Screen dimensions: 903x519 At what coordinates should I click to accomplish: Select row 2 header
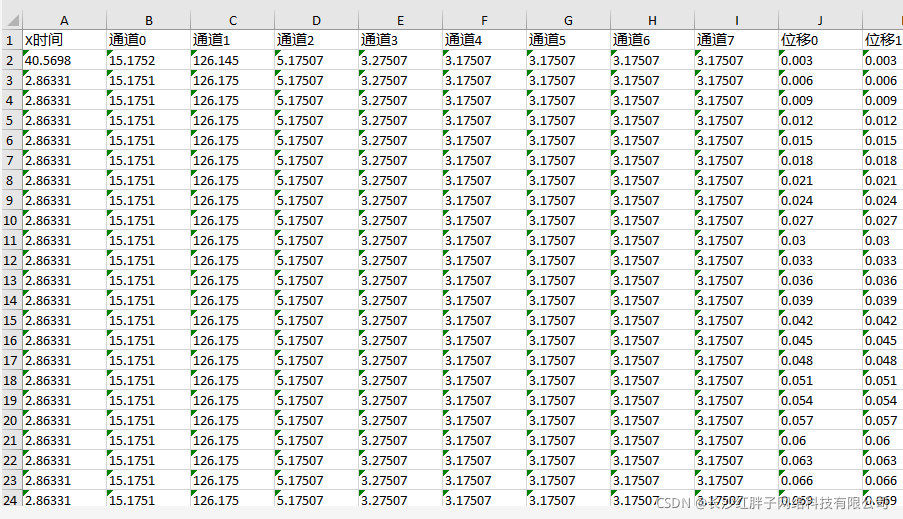click(12, 60)
